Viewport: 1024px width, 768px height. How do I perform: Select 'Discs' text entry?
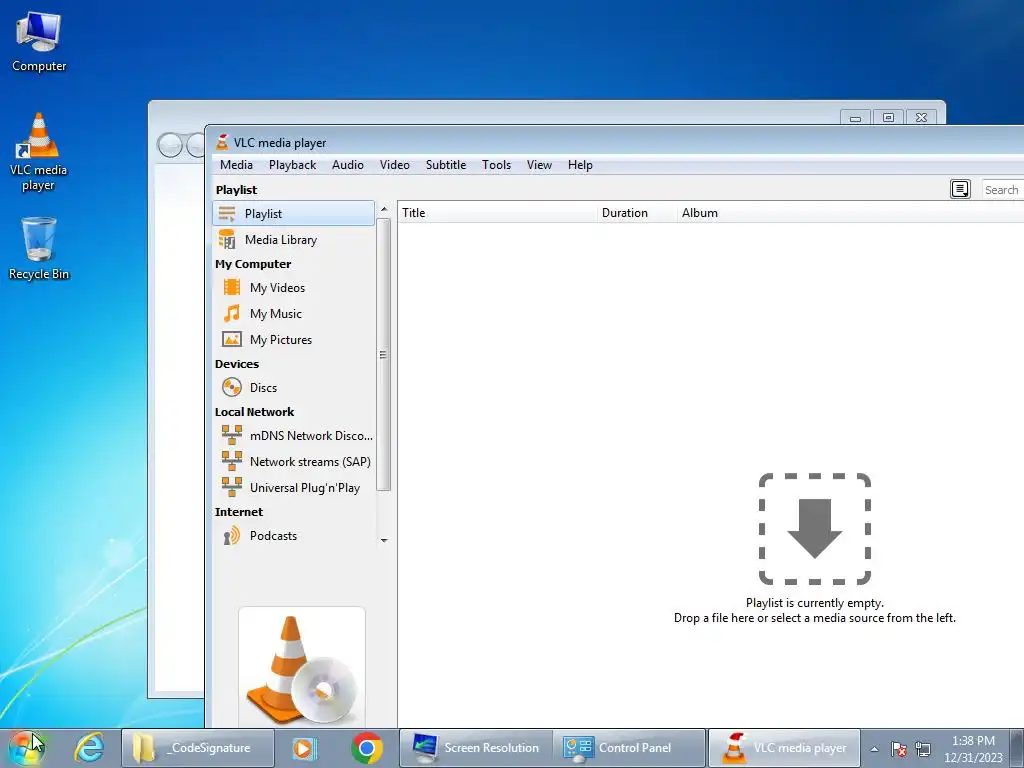pyautogui.click(x=263, y=388)
